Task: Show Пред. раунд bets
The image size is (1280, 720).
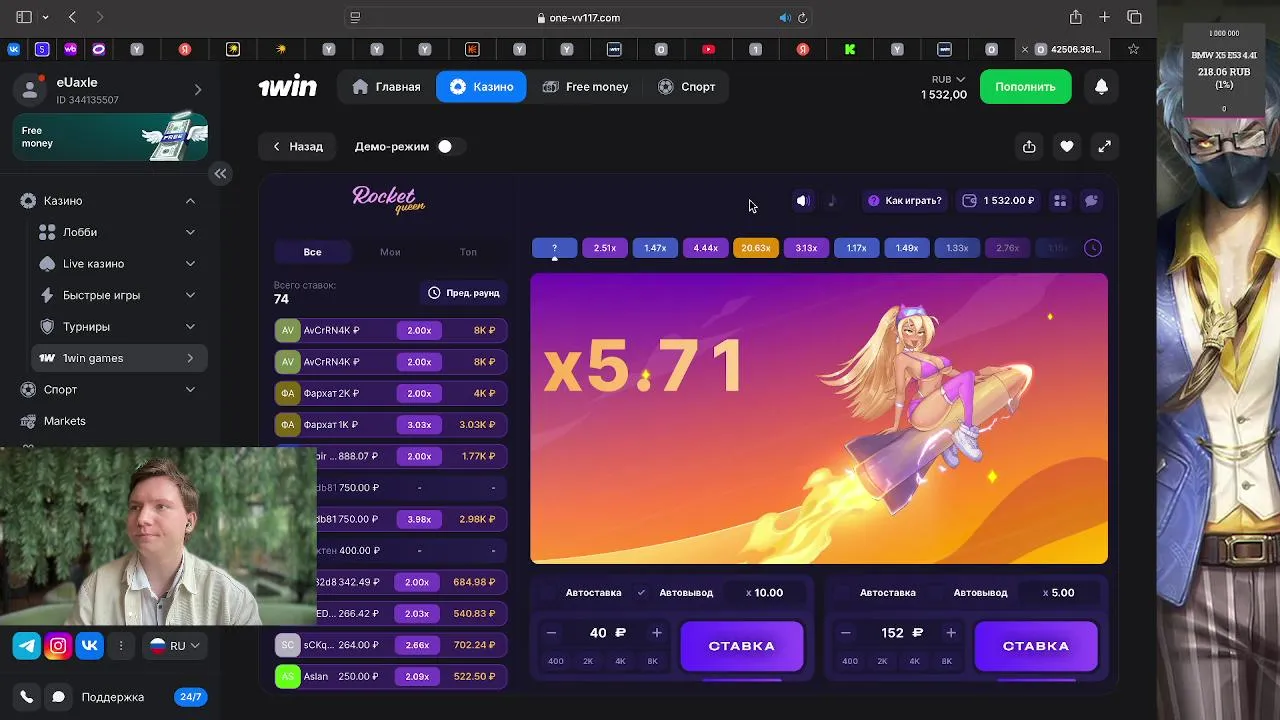Action: tap(464, 293)
